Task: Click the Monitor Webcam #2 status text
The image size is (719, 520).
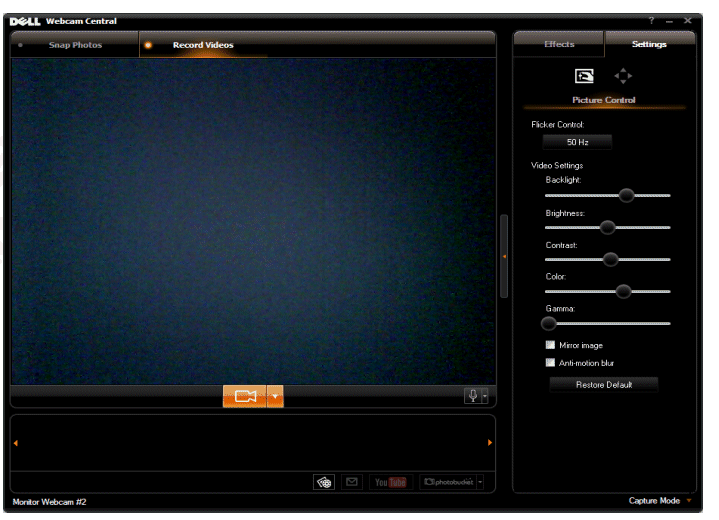Action: [50, 502]
